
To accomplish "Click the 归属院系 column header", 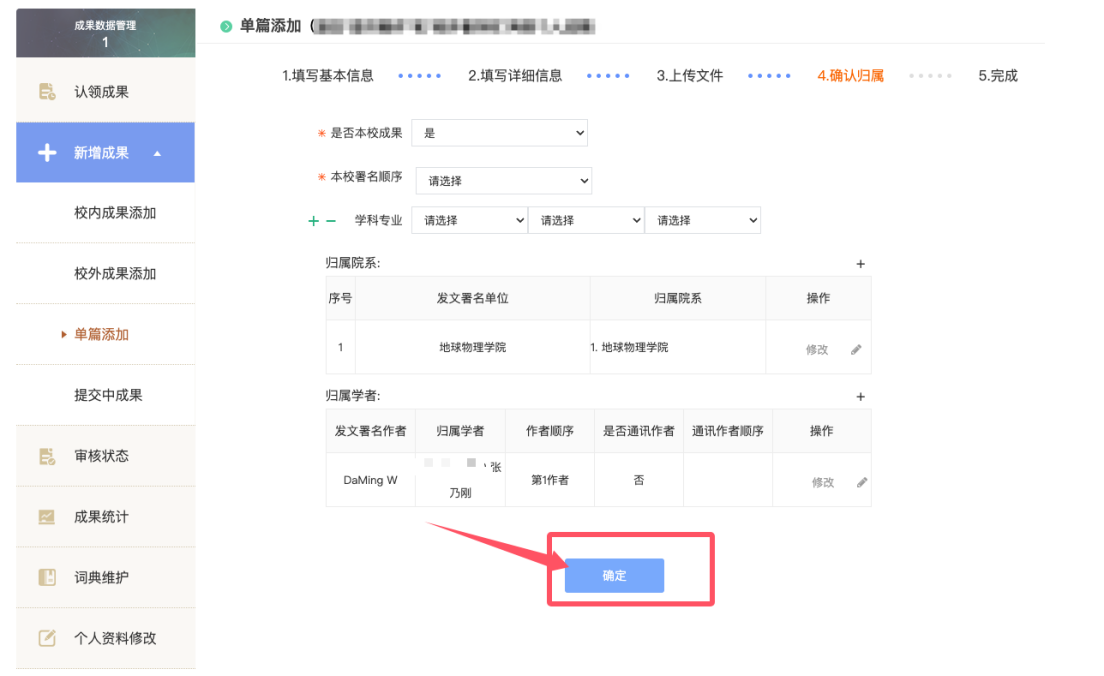I will 677,298.
